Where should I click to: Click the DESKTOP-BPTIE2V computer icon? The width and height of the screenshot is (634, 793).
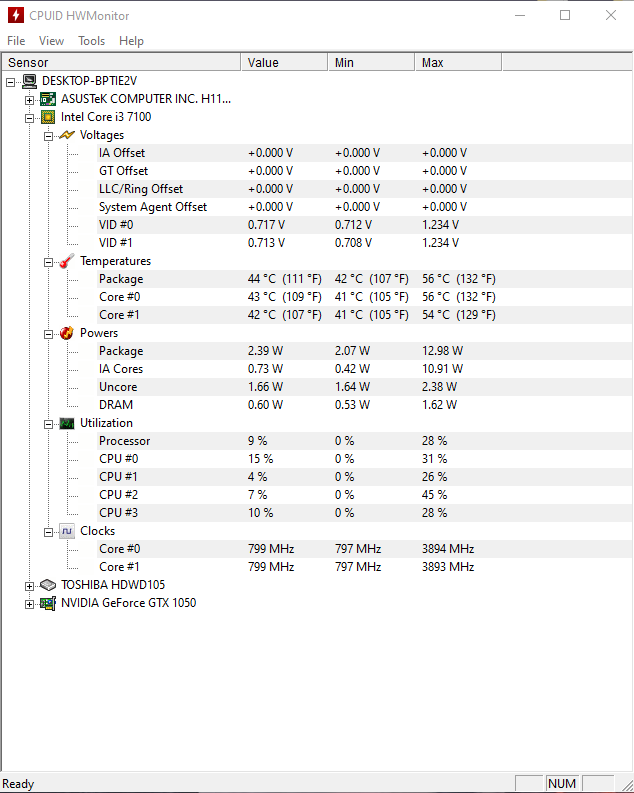click(x=30, y=81)
